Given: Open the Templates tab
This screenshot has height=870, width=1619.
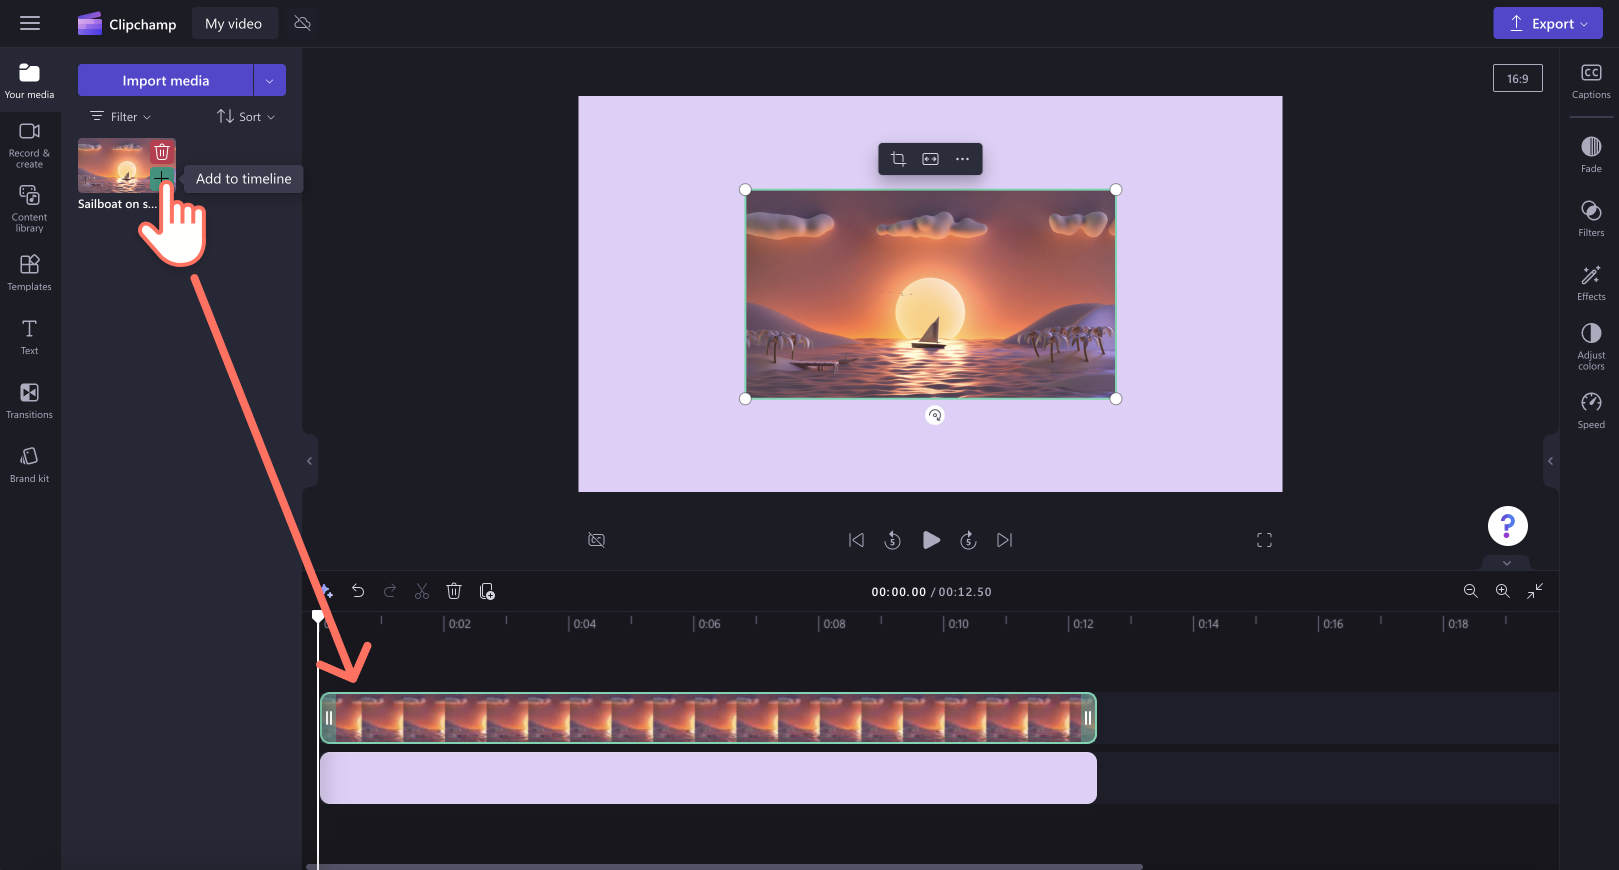Looking at the screenshot, I should coord(29,273).
